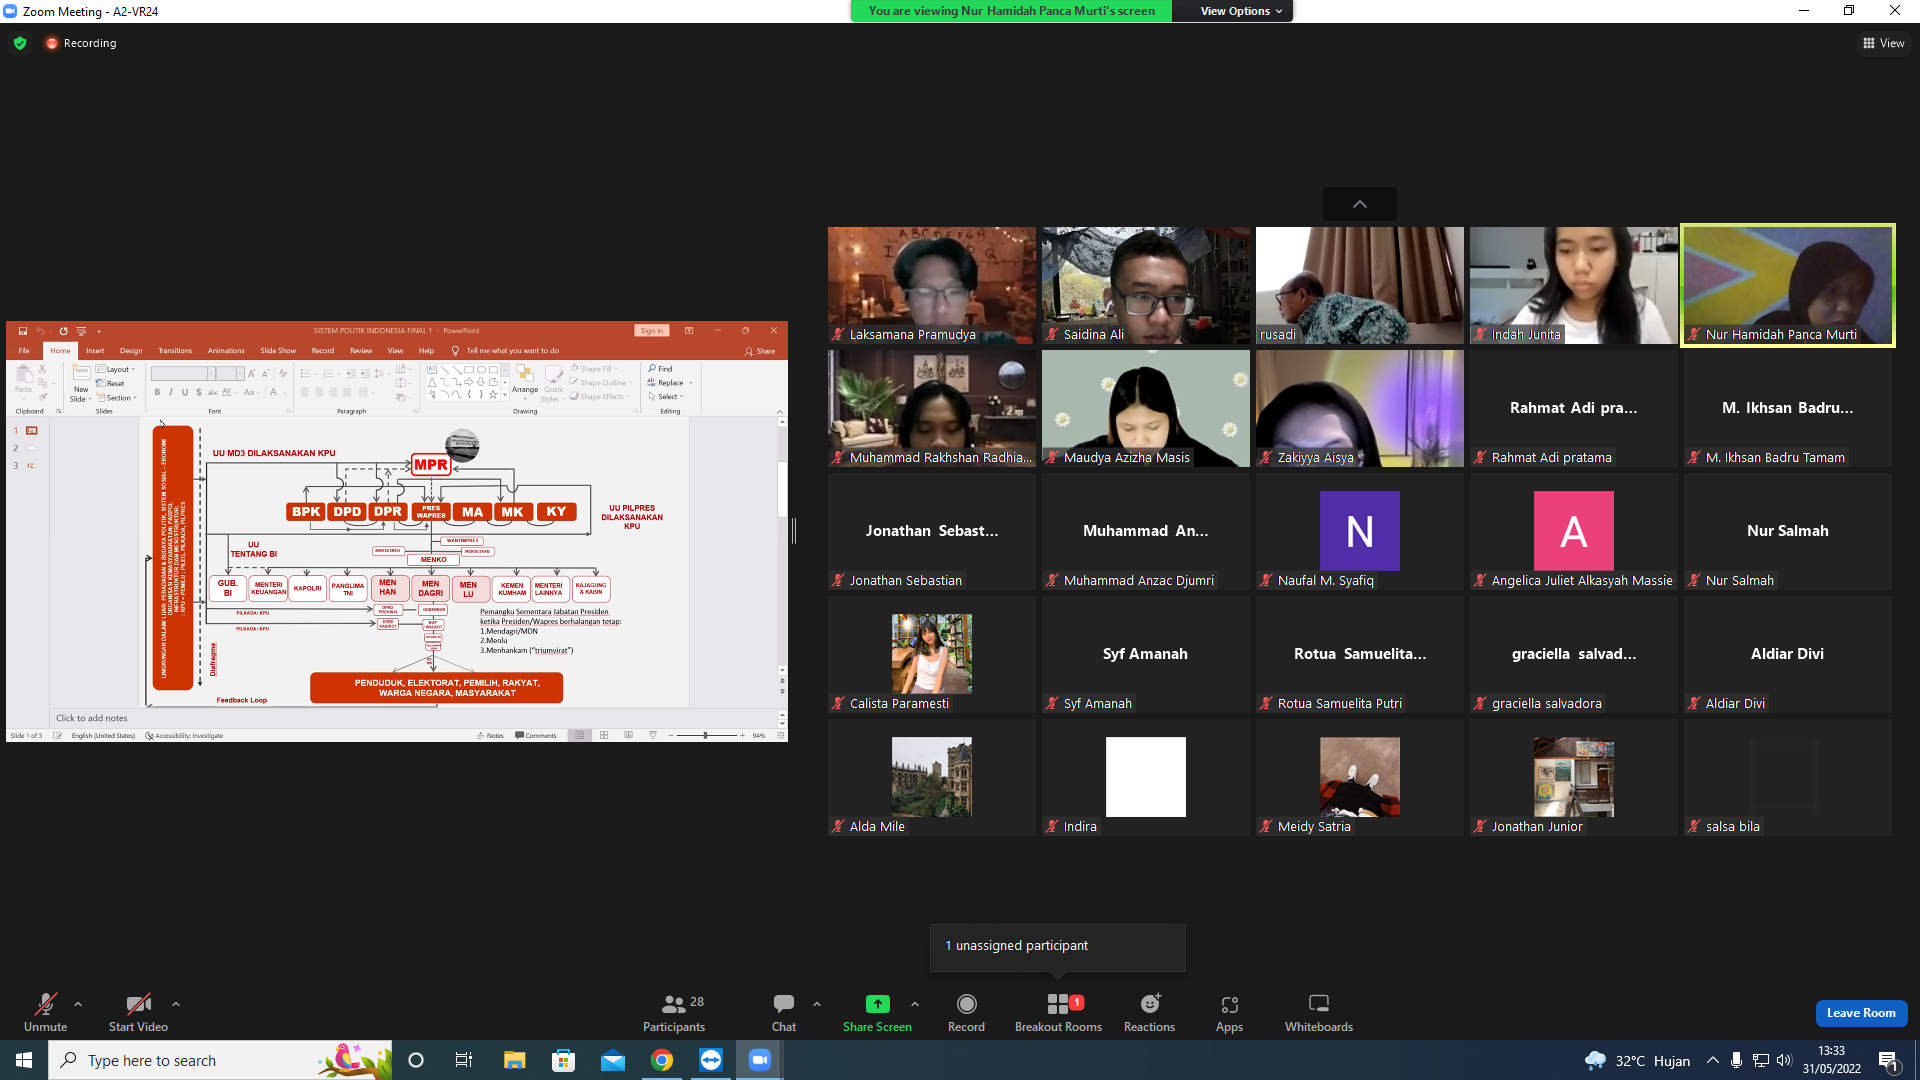Switch to Insert tab in PowerPoint
Screen dimensions: 1920x1080
click(x=95, y=351)
